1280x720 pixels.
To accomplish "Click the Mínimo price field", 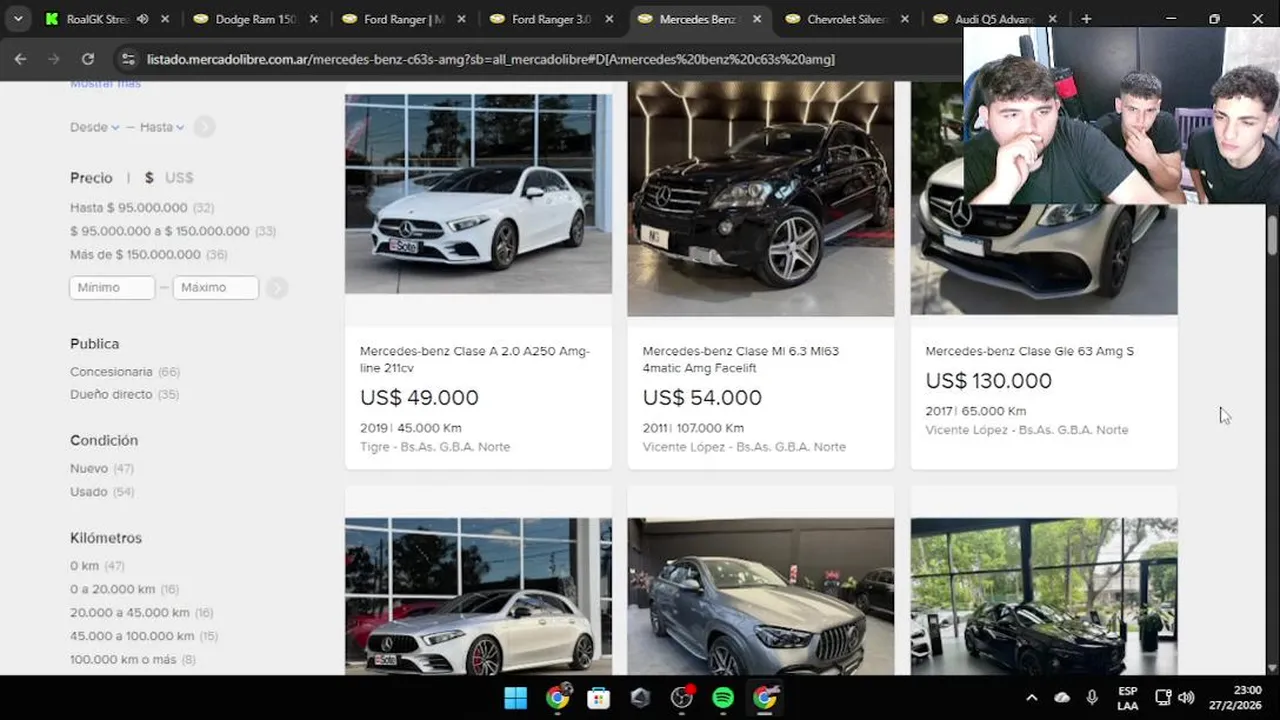I will 112,288.
